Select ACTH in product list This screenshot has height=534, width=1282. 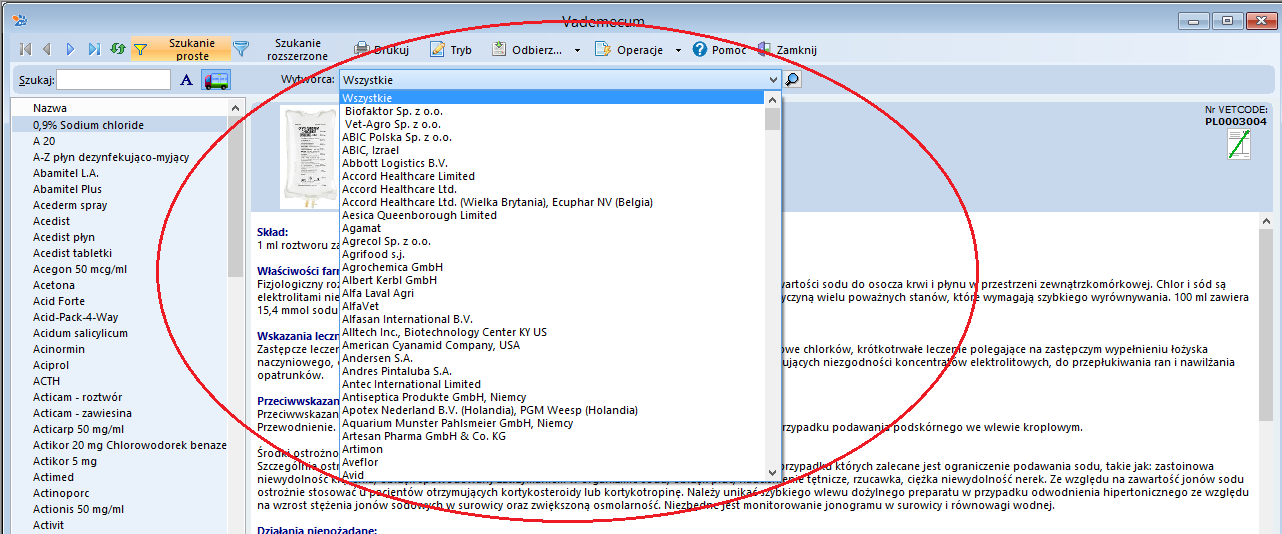[x=120, y=381]
